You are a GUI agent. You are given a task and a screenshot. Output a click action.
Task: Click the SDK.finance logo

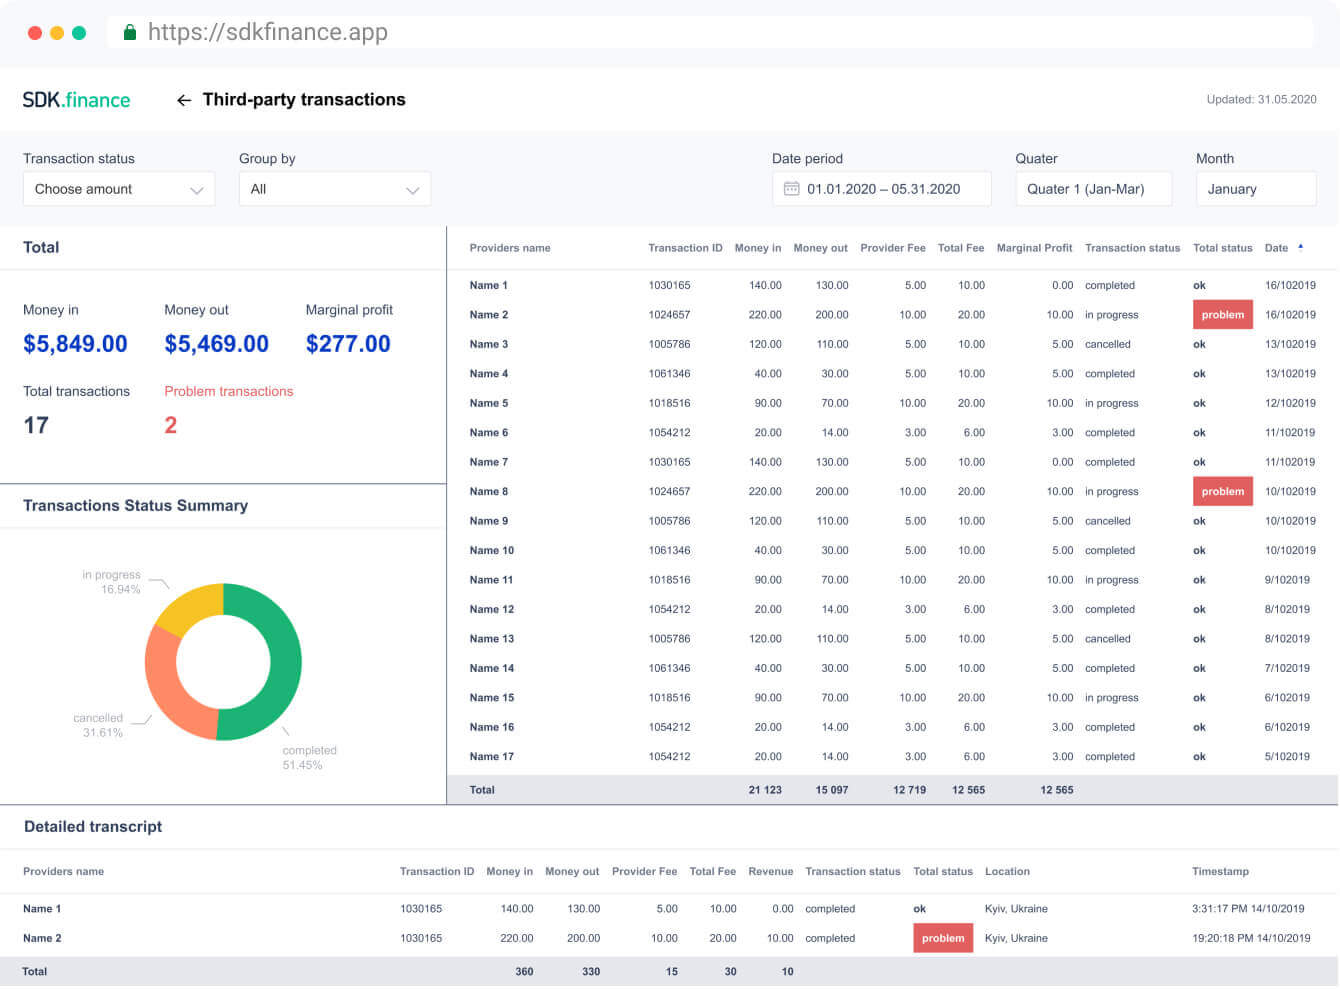pos(76,100)
